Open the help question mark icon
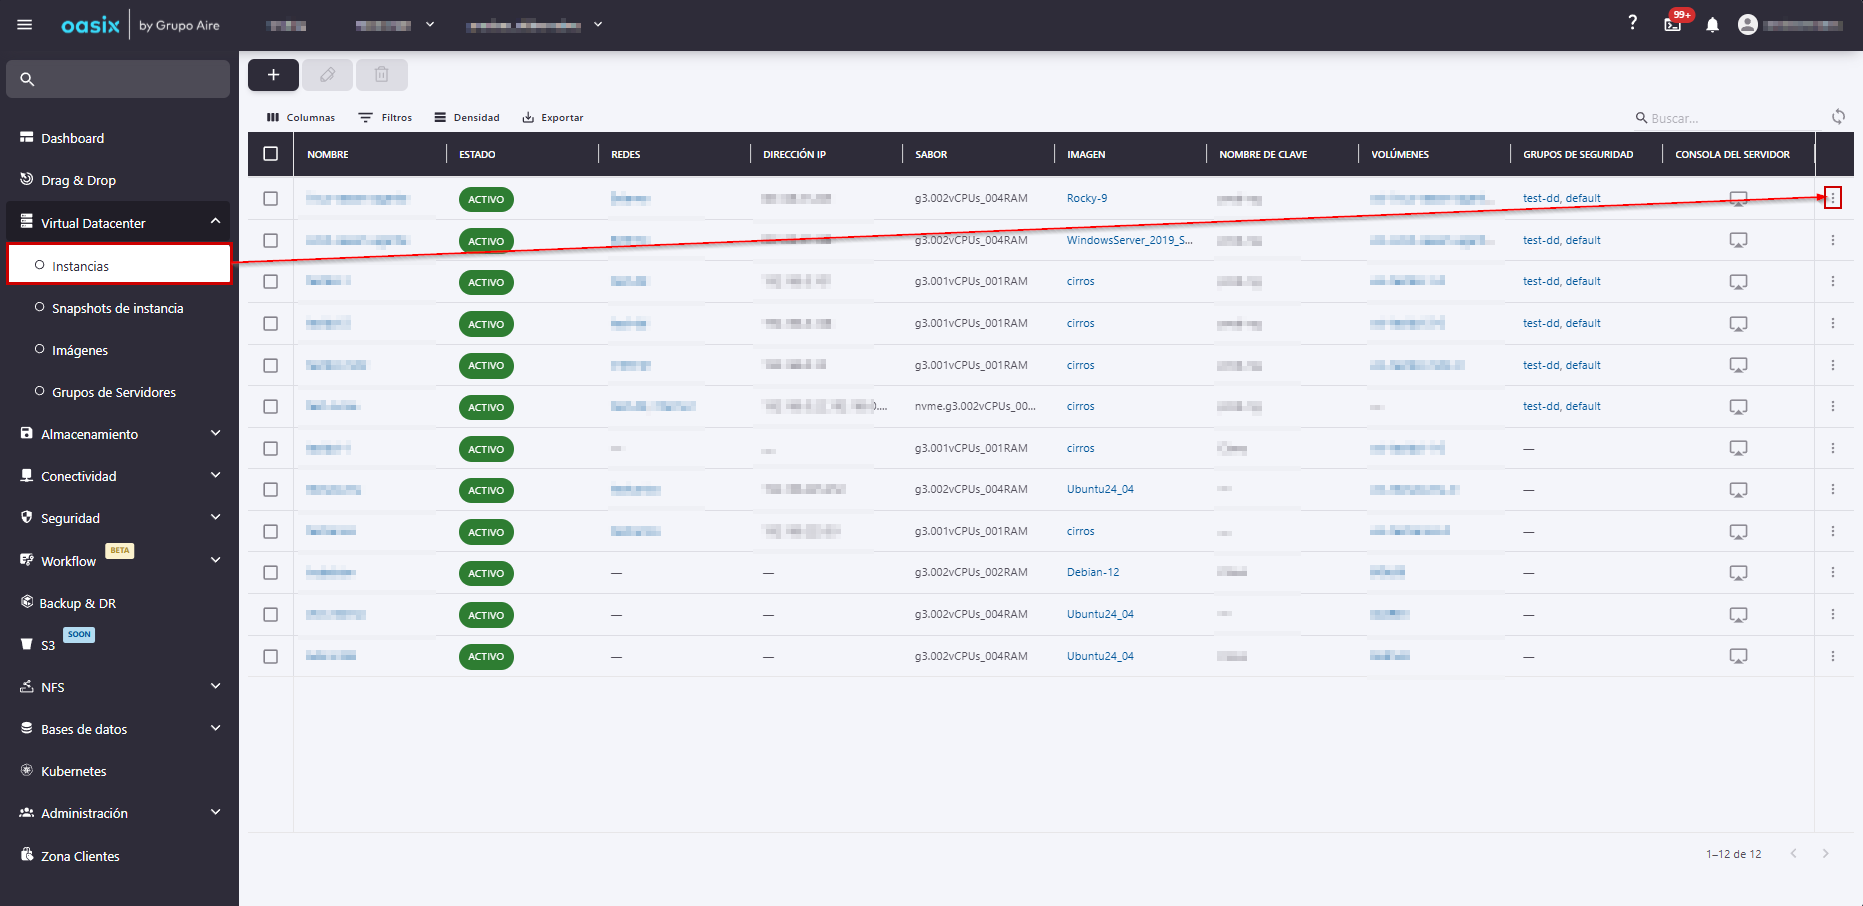This screenshot has height=906, width=1863. click(1632, 23)
